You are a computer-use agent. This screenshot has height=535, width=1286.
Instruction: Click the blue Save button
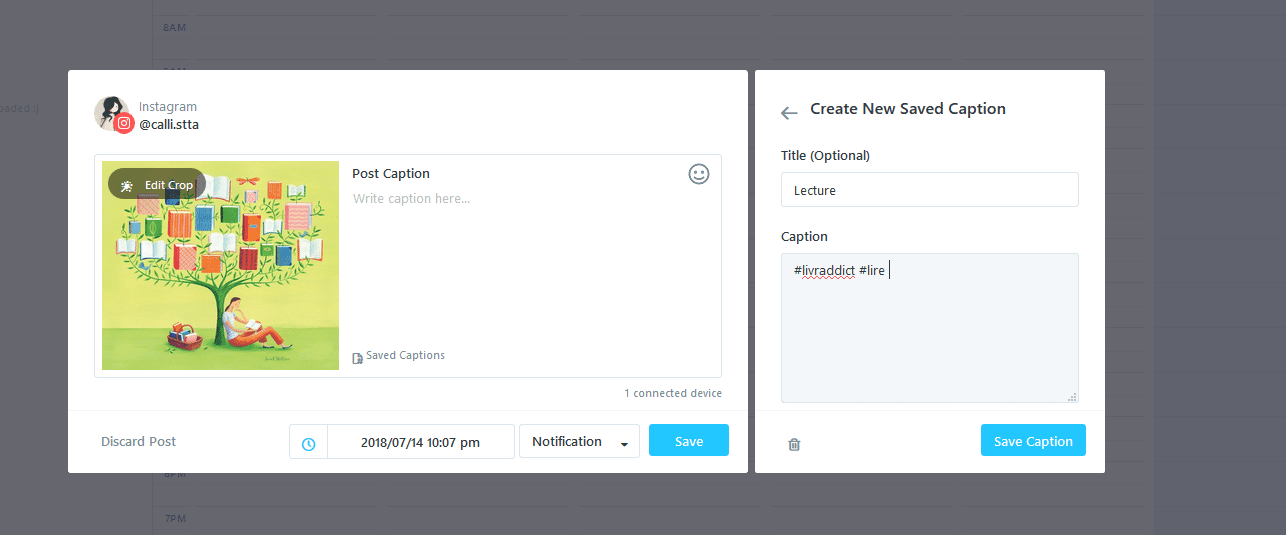click(689, 441)
